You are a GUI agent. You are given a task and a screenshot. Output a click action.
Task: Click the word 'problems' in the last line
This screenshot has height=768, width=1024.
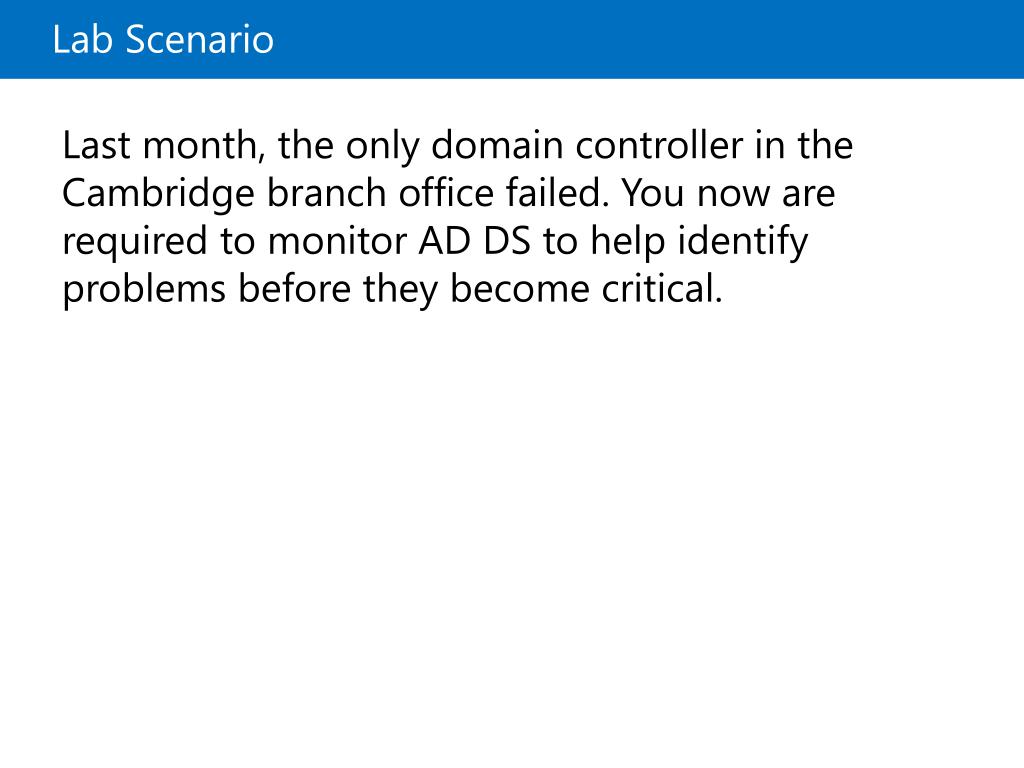(144, 290)
